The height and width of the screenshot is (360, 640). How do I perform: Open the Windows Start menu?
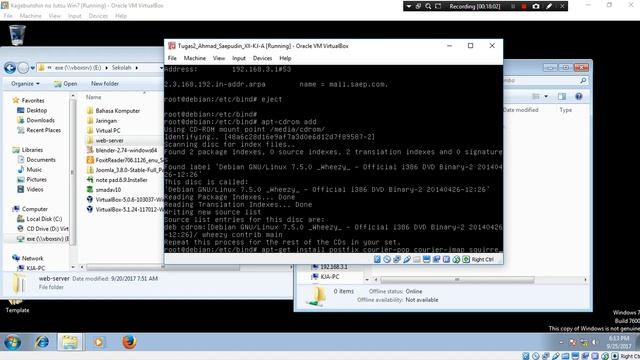[x=13, y=342]
